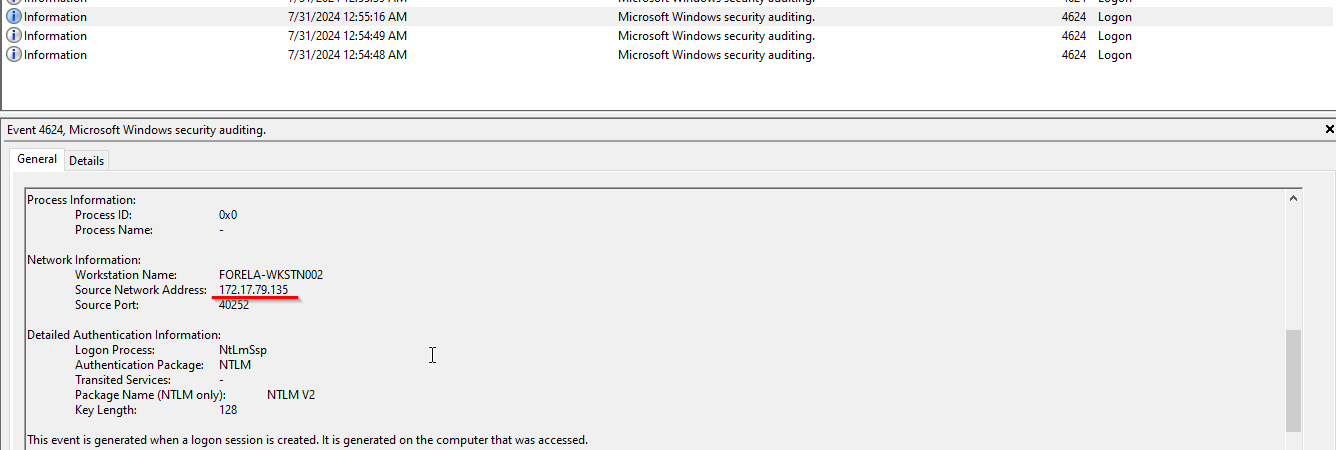Select the event row dated 7/31/2024 12:54:49 AM
The width and height of the screenshot is (1336, 450).
(x=668, y=36)
